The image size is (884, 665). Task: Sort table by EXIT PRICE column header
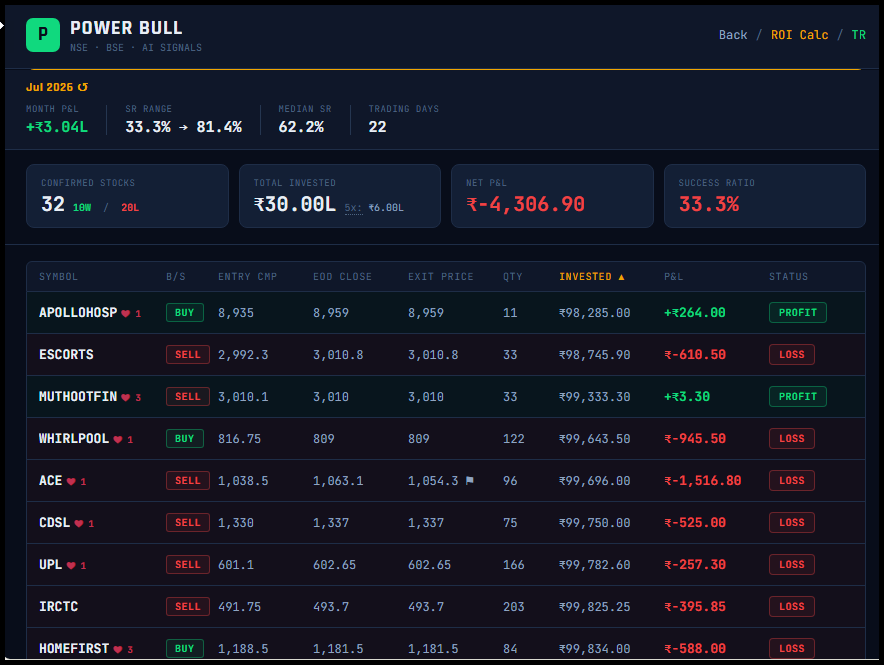click(x=441, y=277)
